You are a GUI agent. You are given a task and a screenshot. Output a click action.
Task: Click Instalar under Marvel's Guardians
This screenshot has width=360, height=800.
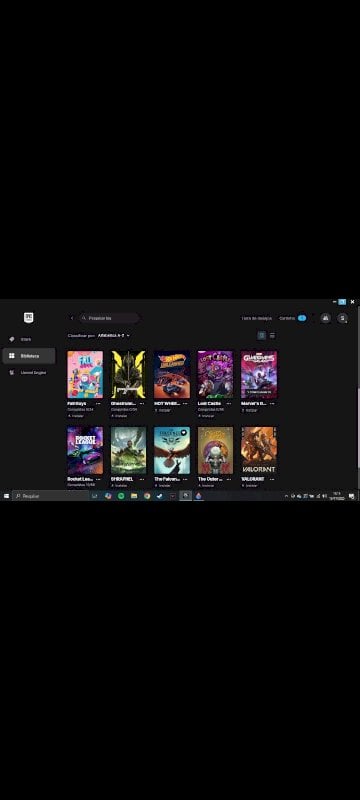[x=250, y=410]
